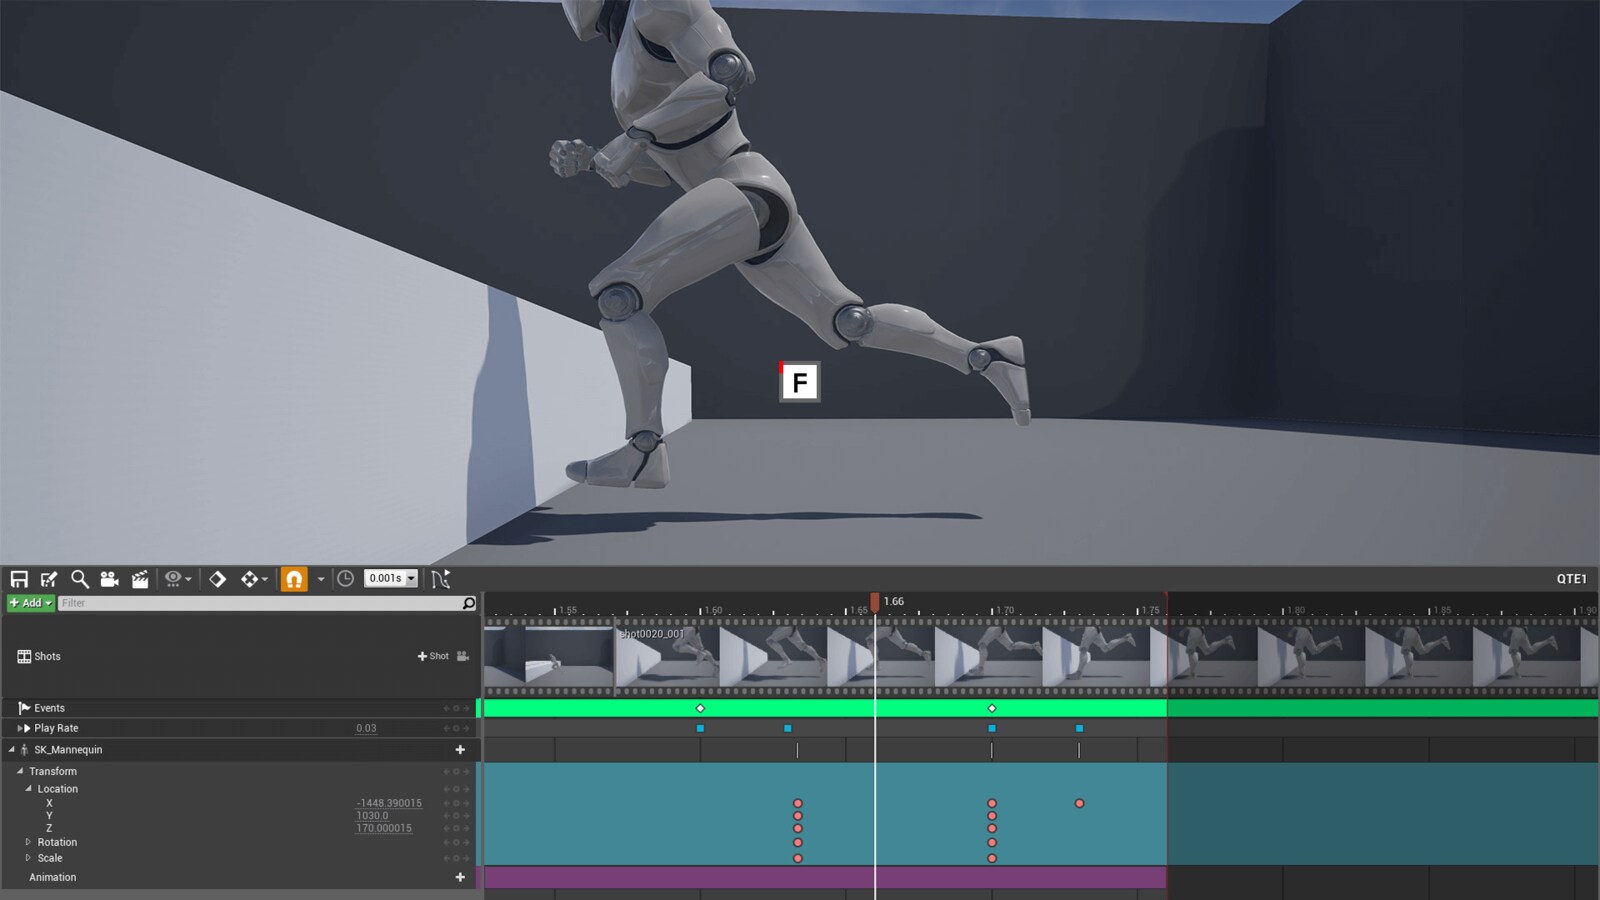Toggle camera lock on the Shots track
Viewport: 1600px width, 900px height.
[x=461, y=656]
